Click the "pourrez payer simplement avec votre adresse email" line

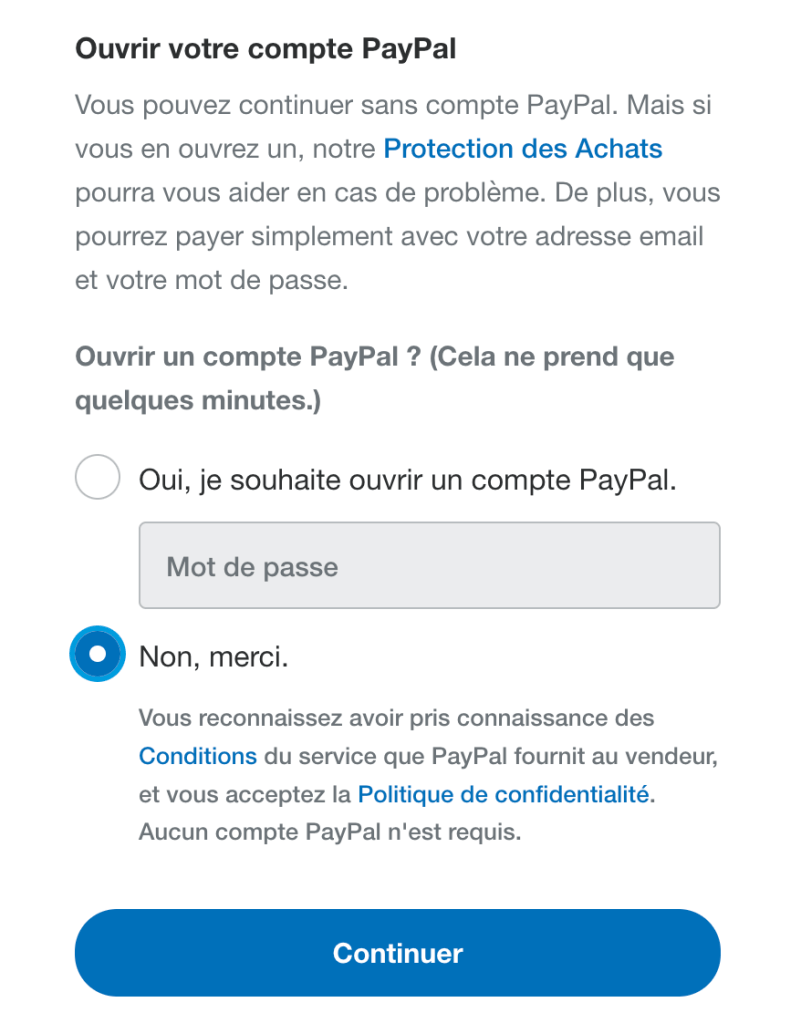coord(389,237)
